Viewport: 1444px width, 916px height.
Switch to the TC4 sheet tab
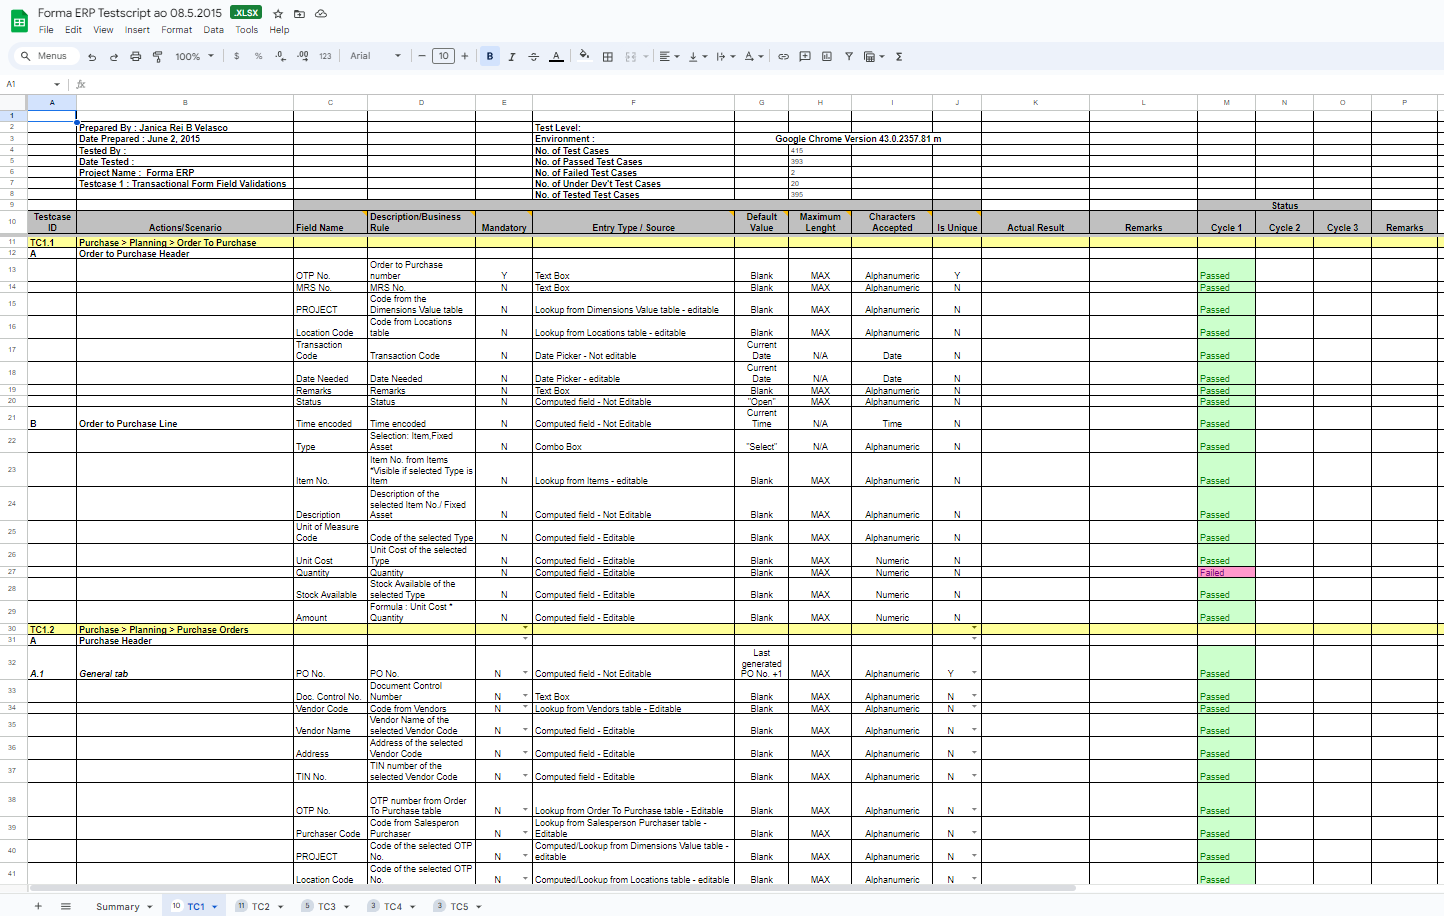393,907
